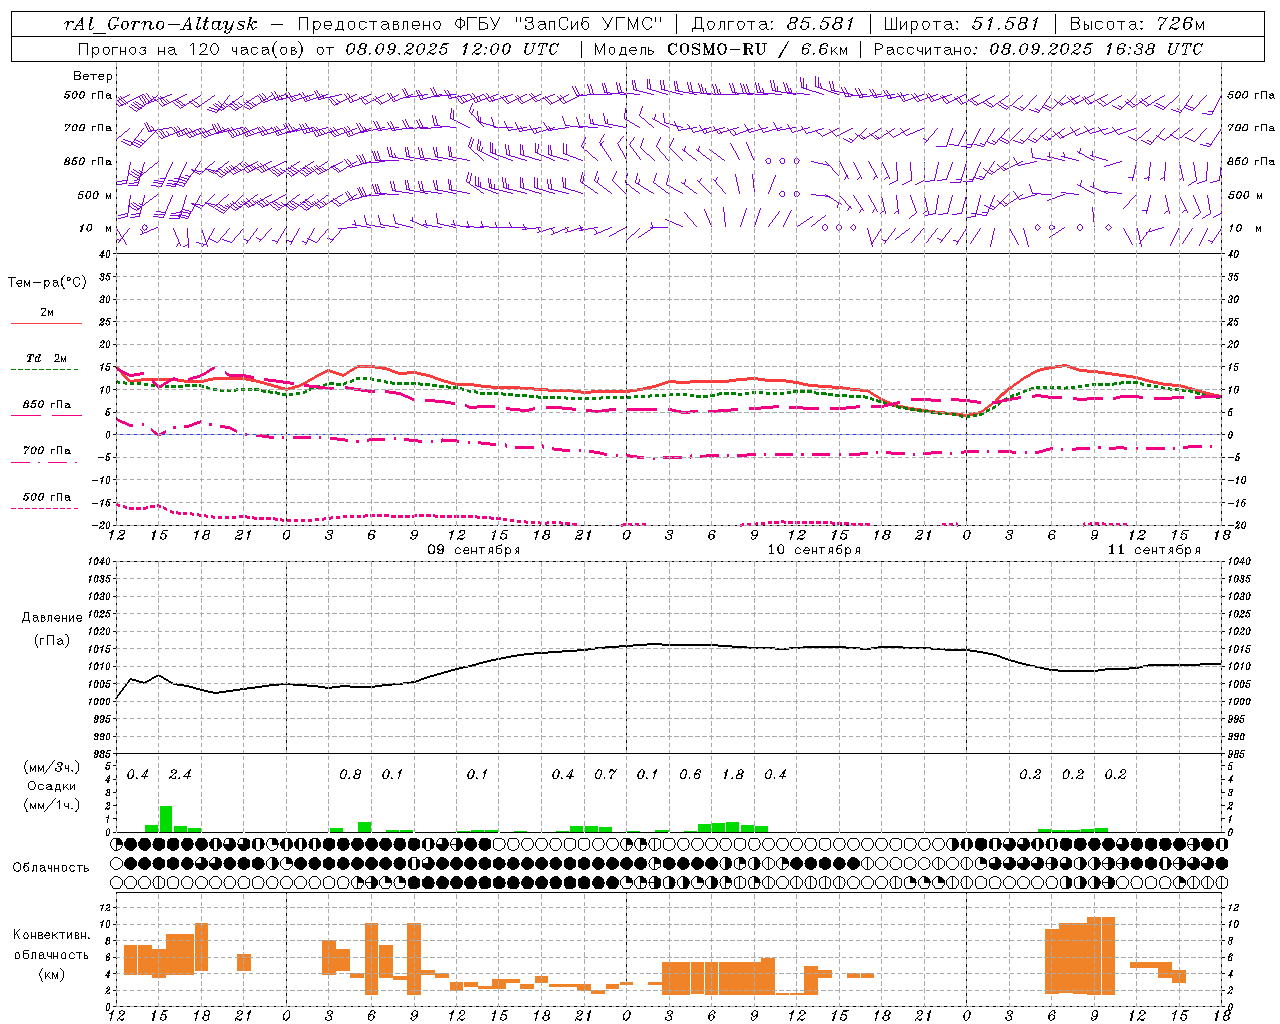Click the 0.7 three-hour precipitation total
Screen dimensions: 1280x1024
click(x=605, y=775)
